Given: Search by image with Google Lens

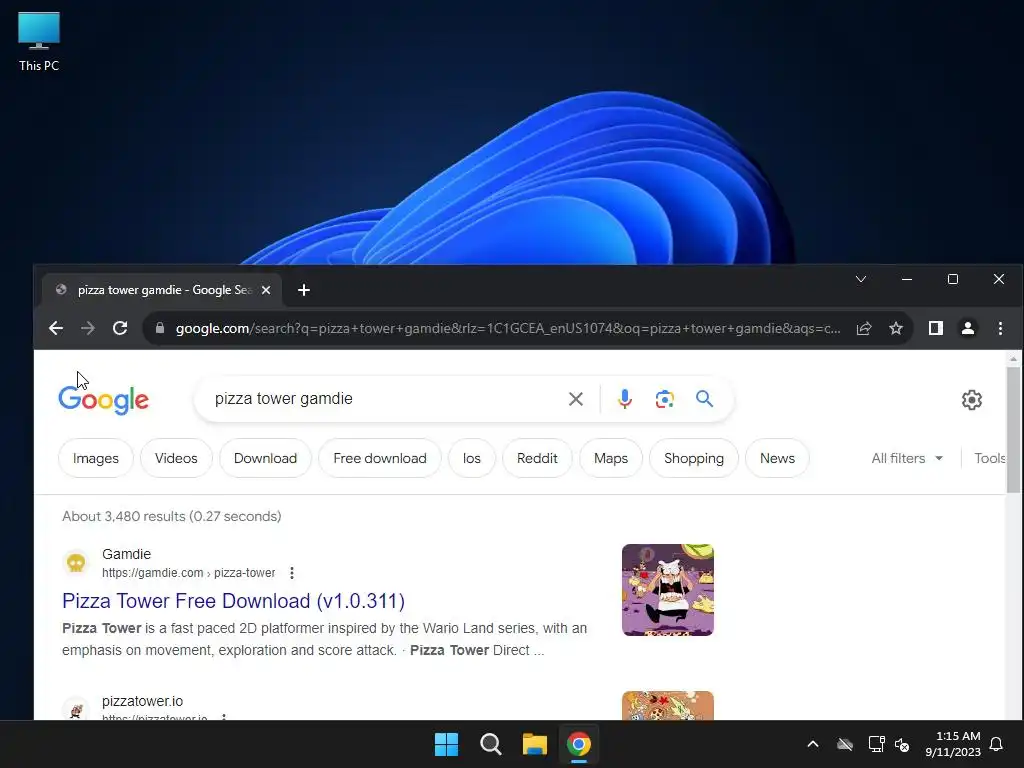Looking at the screenshot, I should 664,399.
